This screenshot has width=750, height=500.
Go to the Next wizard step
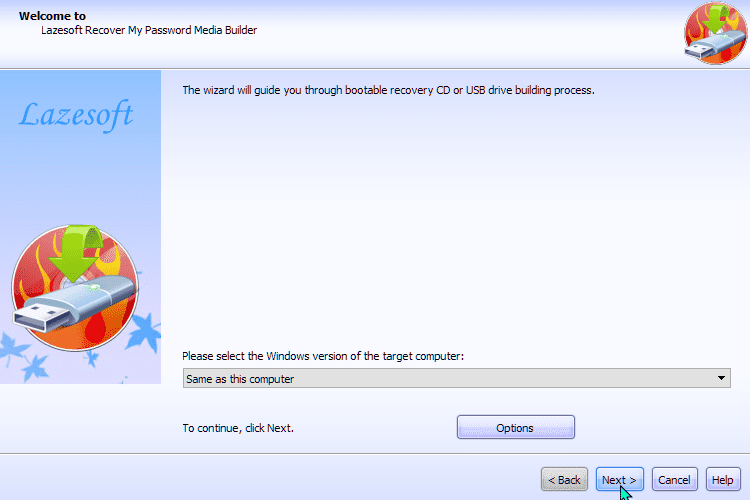click(619, 479)
